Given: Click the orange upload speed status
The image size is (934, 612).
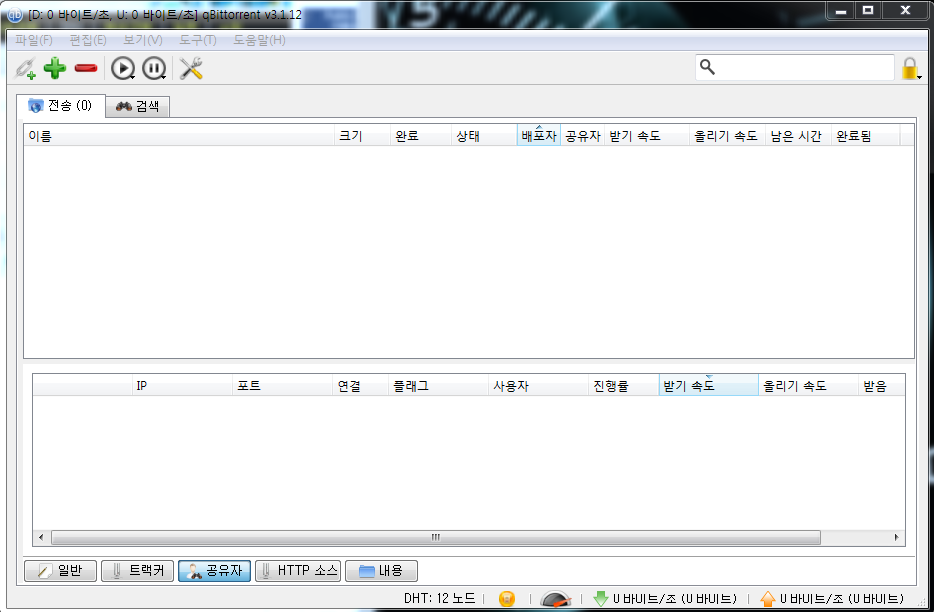Looking at the screenshot, I should click(x=832, y=598).
